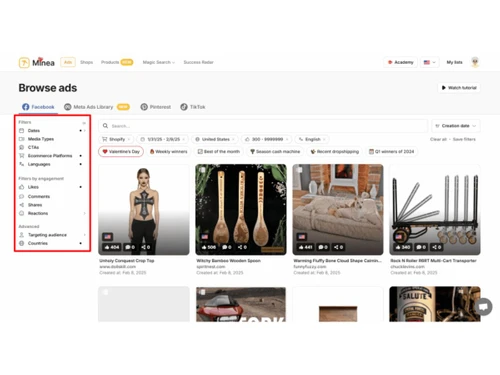Screen dimensions: 500x375
Task: Open the Creation date sort dropdown
Action: pyautogui.click(x=456, y=126)
